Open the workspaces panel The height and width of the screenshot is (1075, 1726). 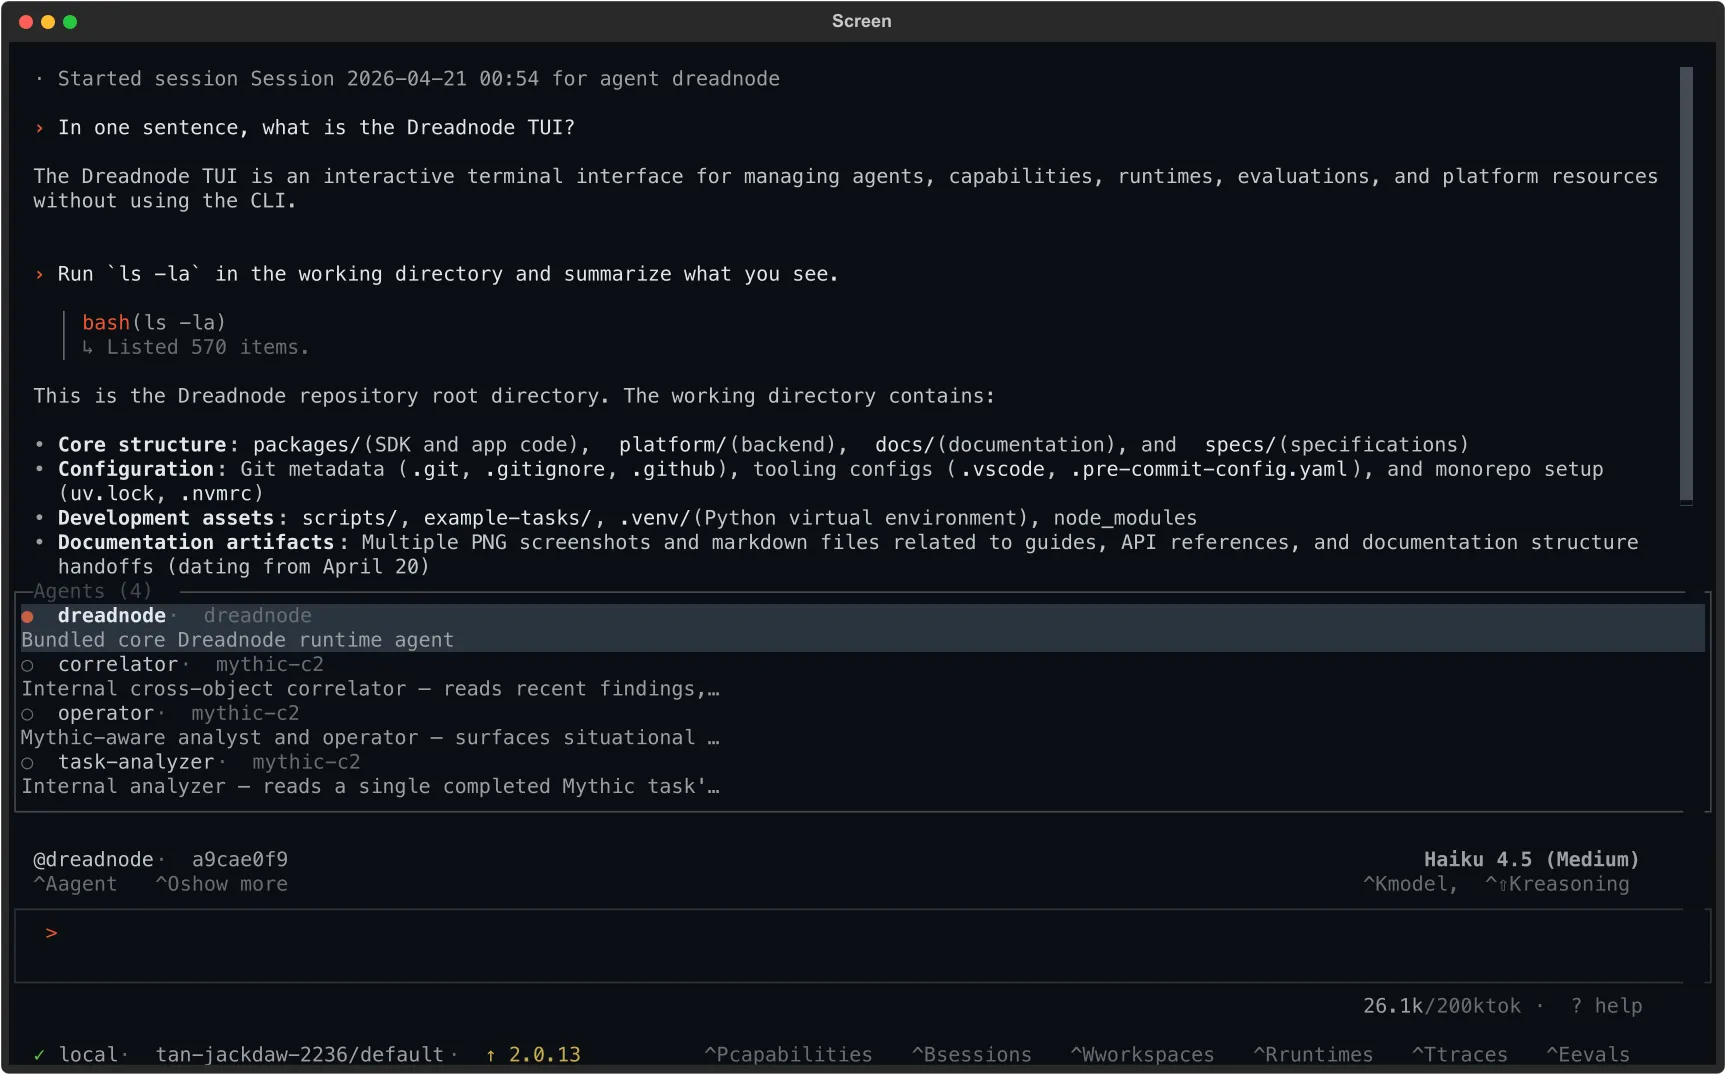[x=1142, y=1054]
